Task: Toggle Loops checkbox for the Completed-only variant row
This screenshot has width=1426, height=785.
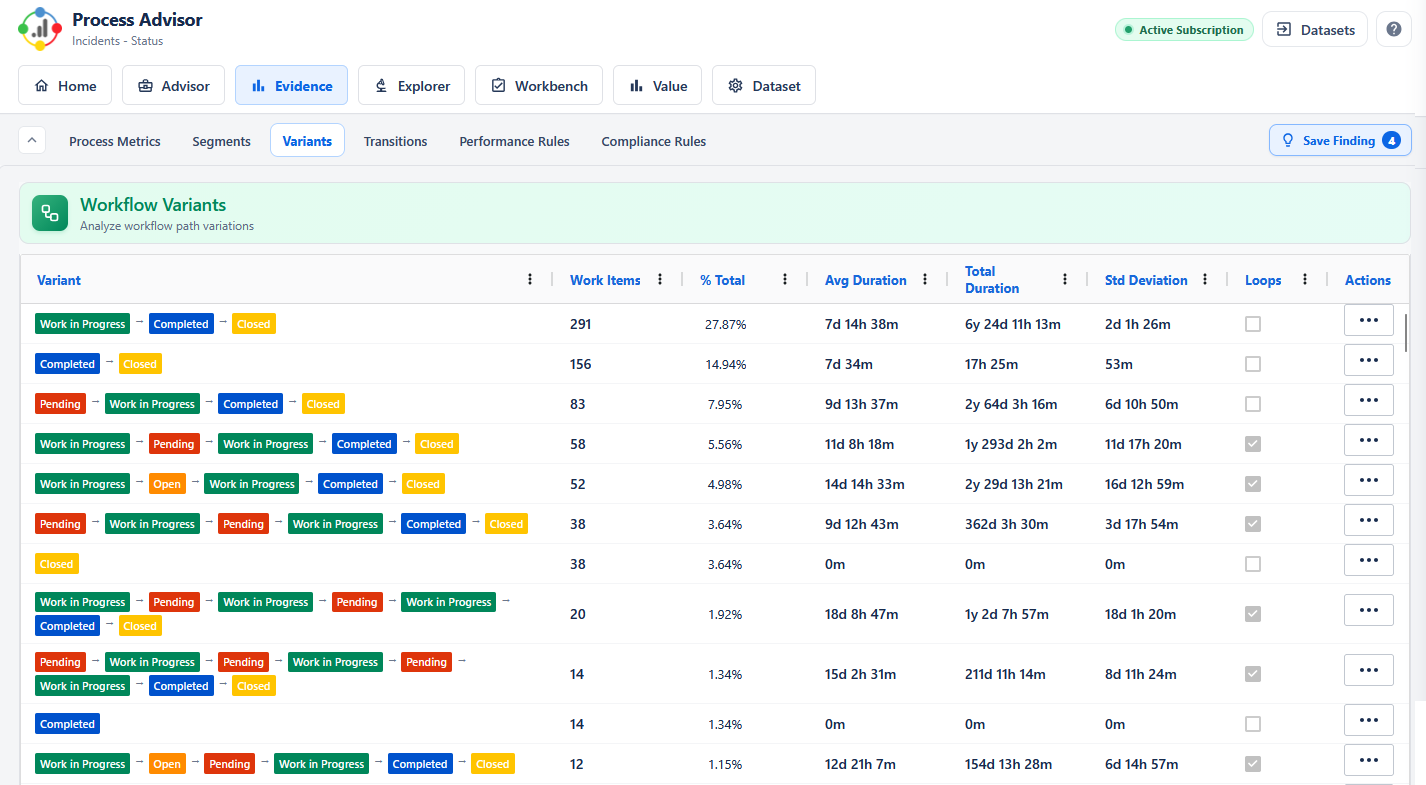Action: point(1253,724)
